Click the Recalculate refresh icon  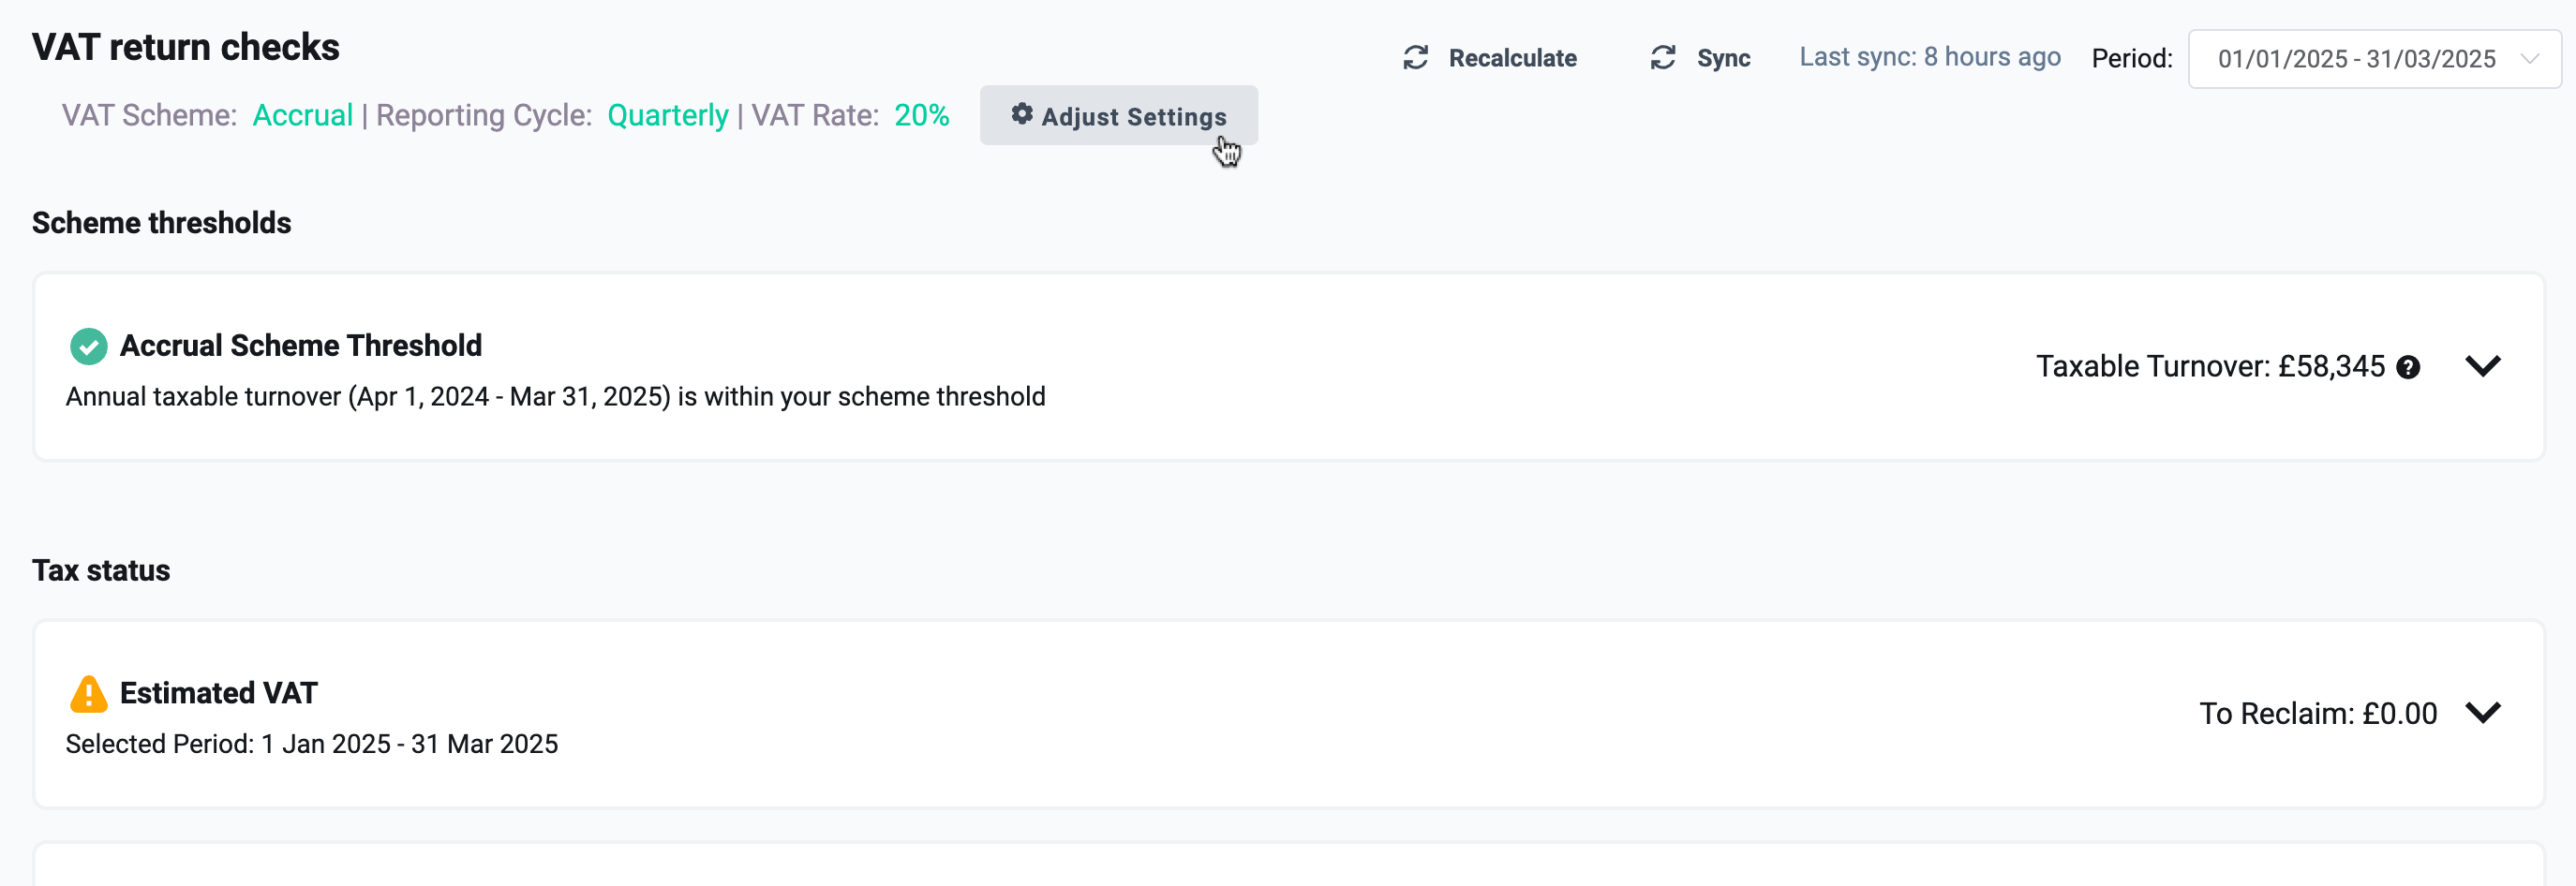click(1415, 58)
